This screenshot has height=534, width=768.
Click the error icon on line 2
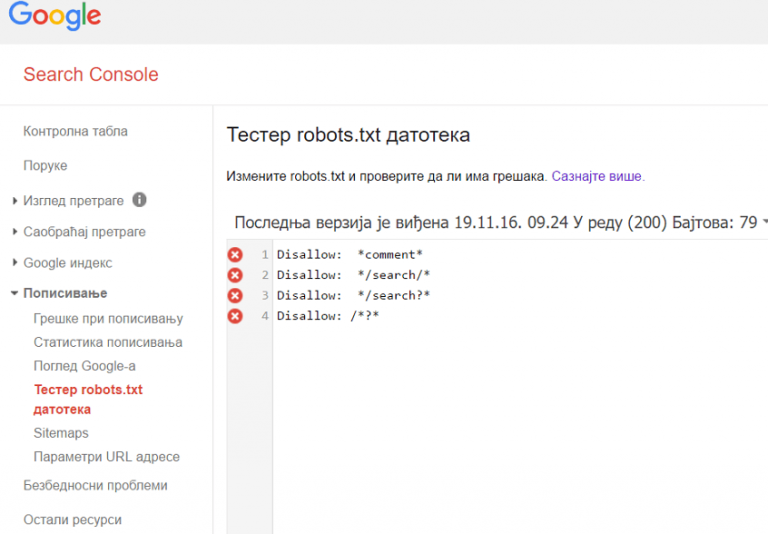pyautogui.click(x=235, y=275)
